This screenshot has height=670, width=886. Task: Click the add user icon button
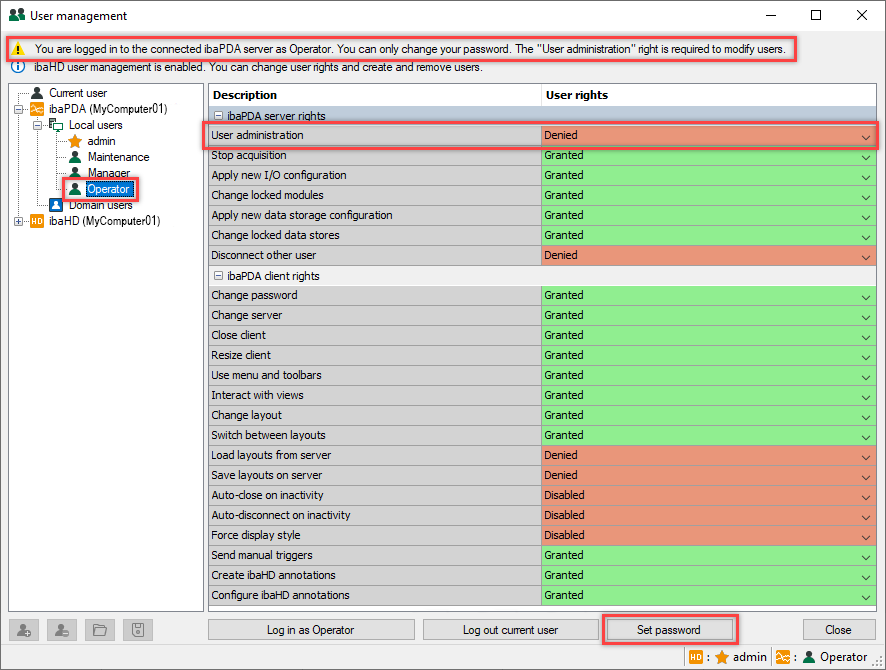(x=24, y=630)
